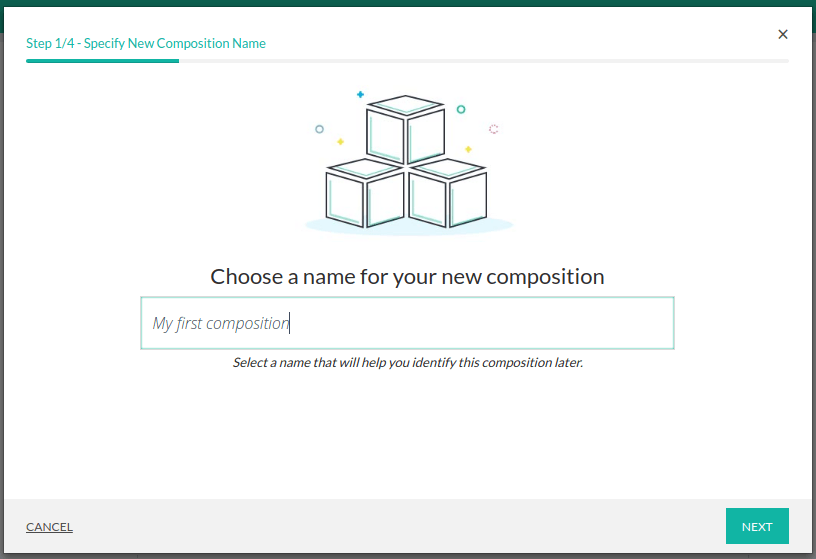Image resolution: width=816 pixels, height=559 pixels.
Task: Click the gray unfilled progress bar track
Action: pyautogui.click(x=483, y=61)
